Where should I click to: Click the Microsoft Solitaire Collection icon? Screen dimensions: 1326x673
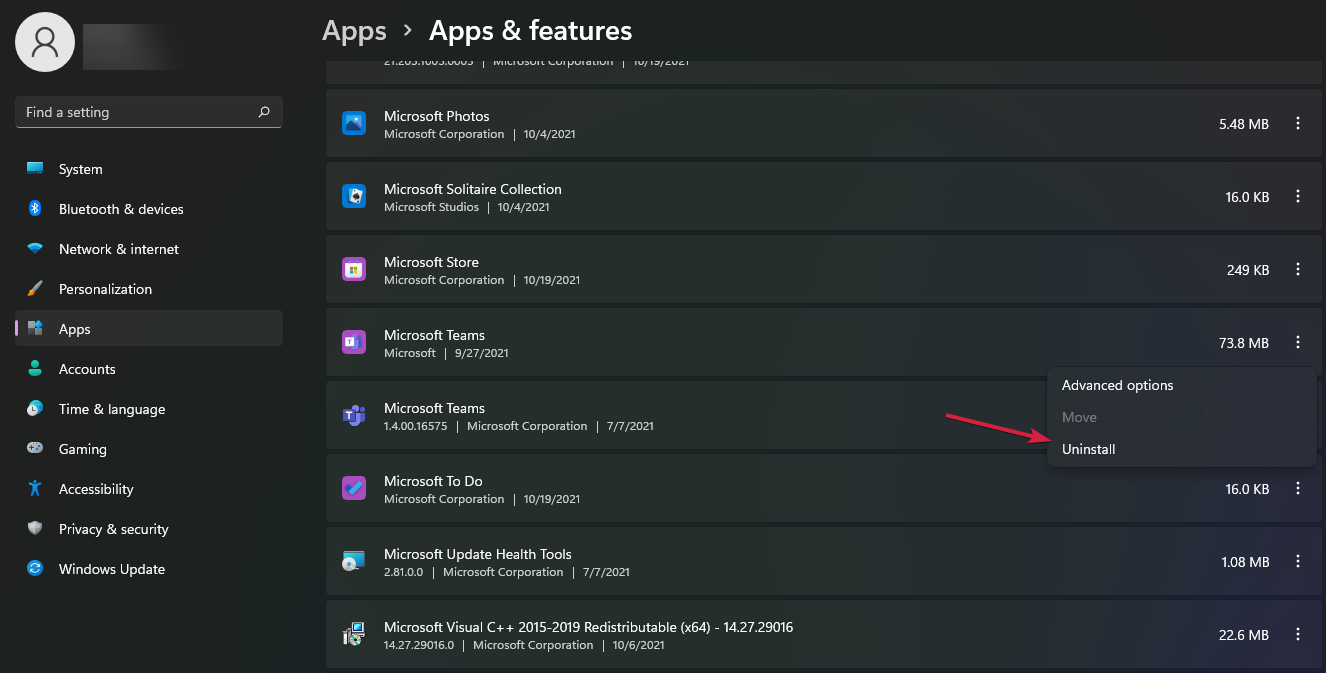tap(354, 196)
